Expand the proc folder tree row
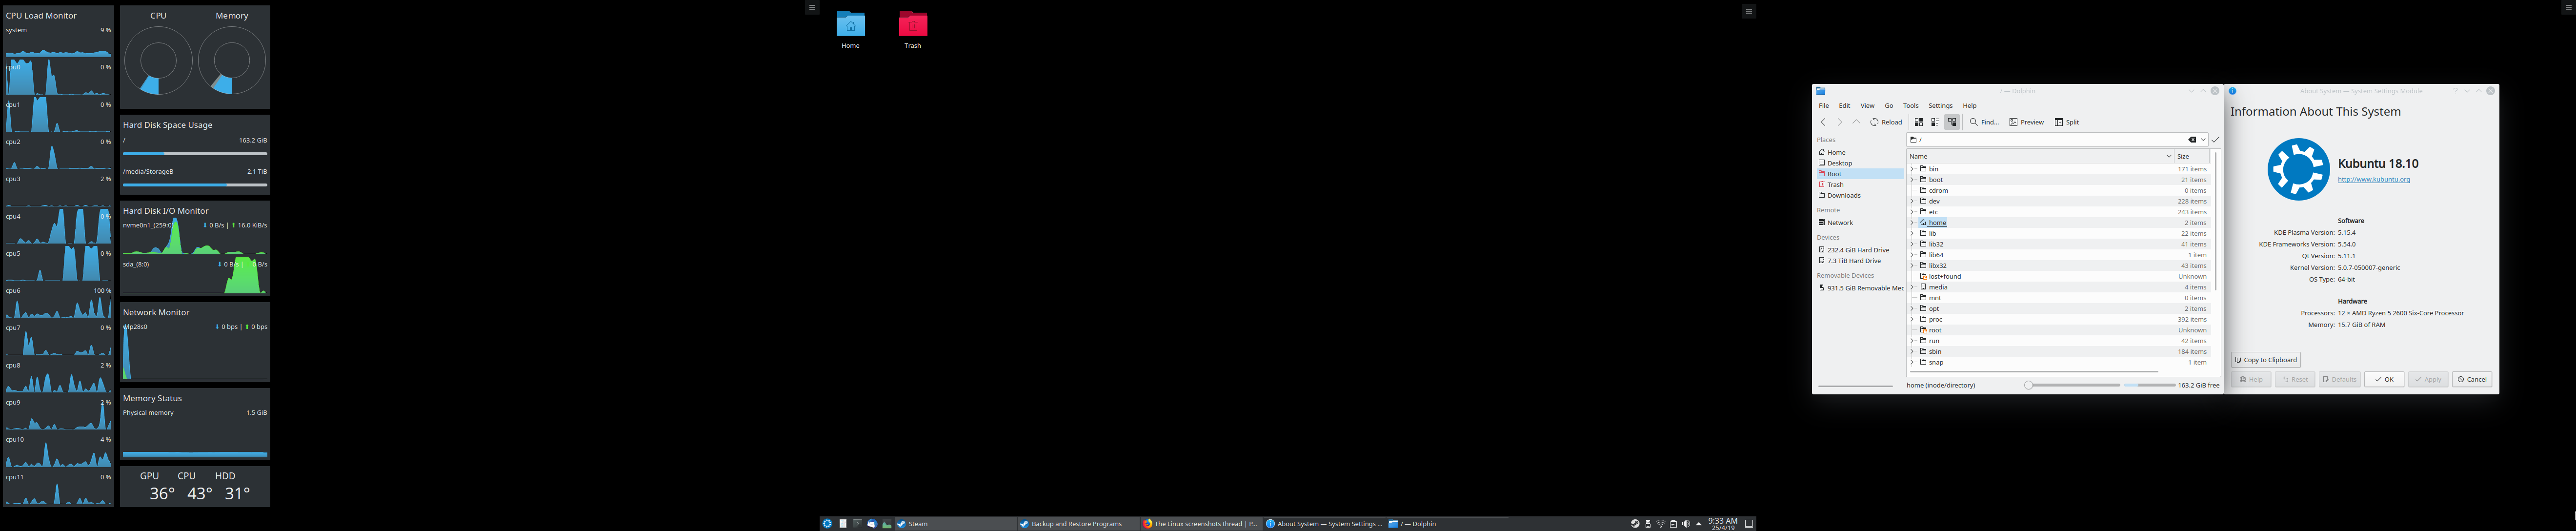Image resolution: width=2576 pixels, height=531 pixels. (1913, 319)
